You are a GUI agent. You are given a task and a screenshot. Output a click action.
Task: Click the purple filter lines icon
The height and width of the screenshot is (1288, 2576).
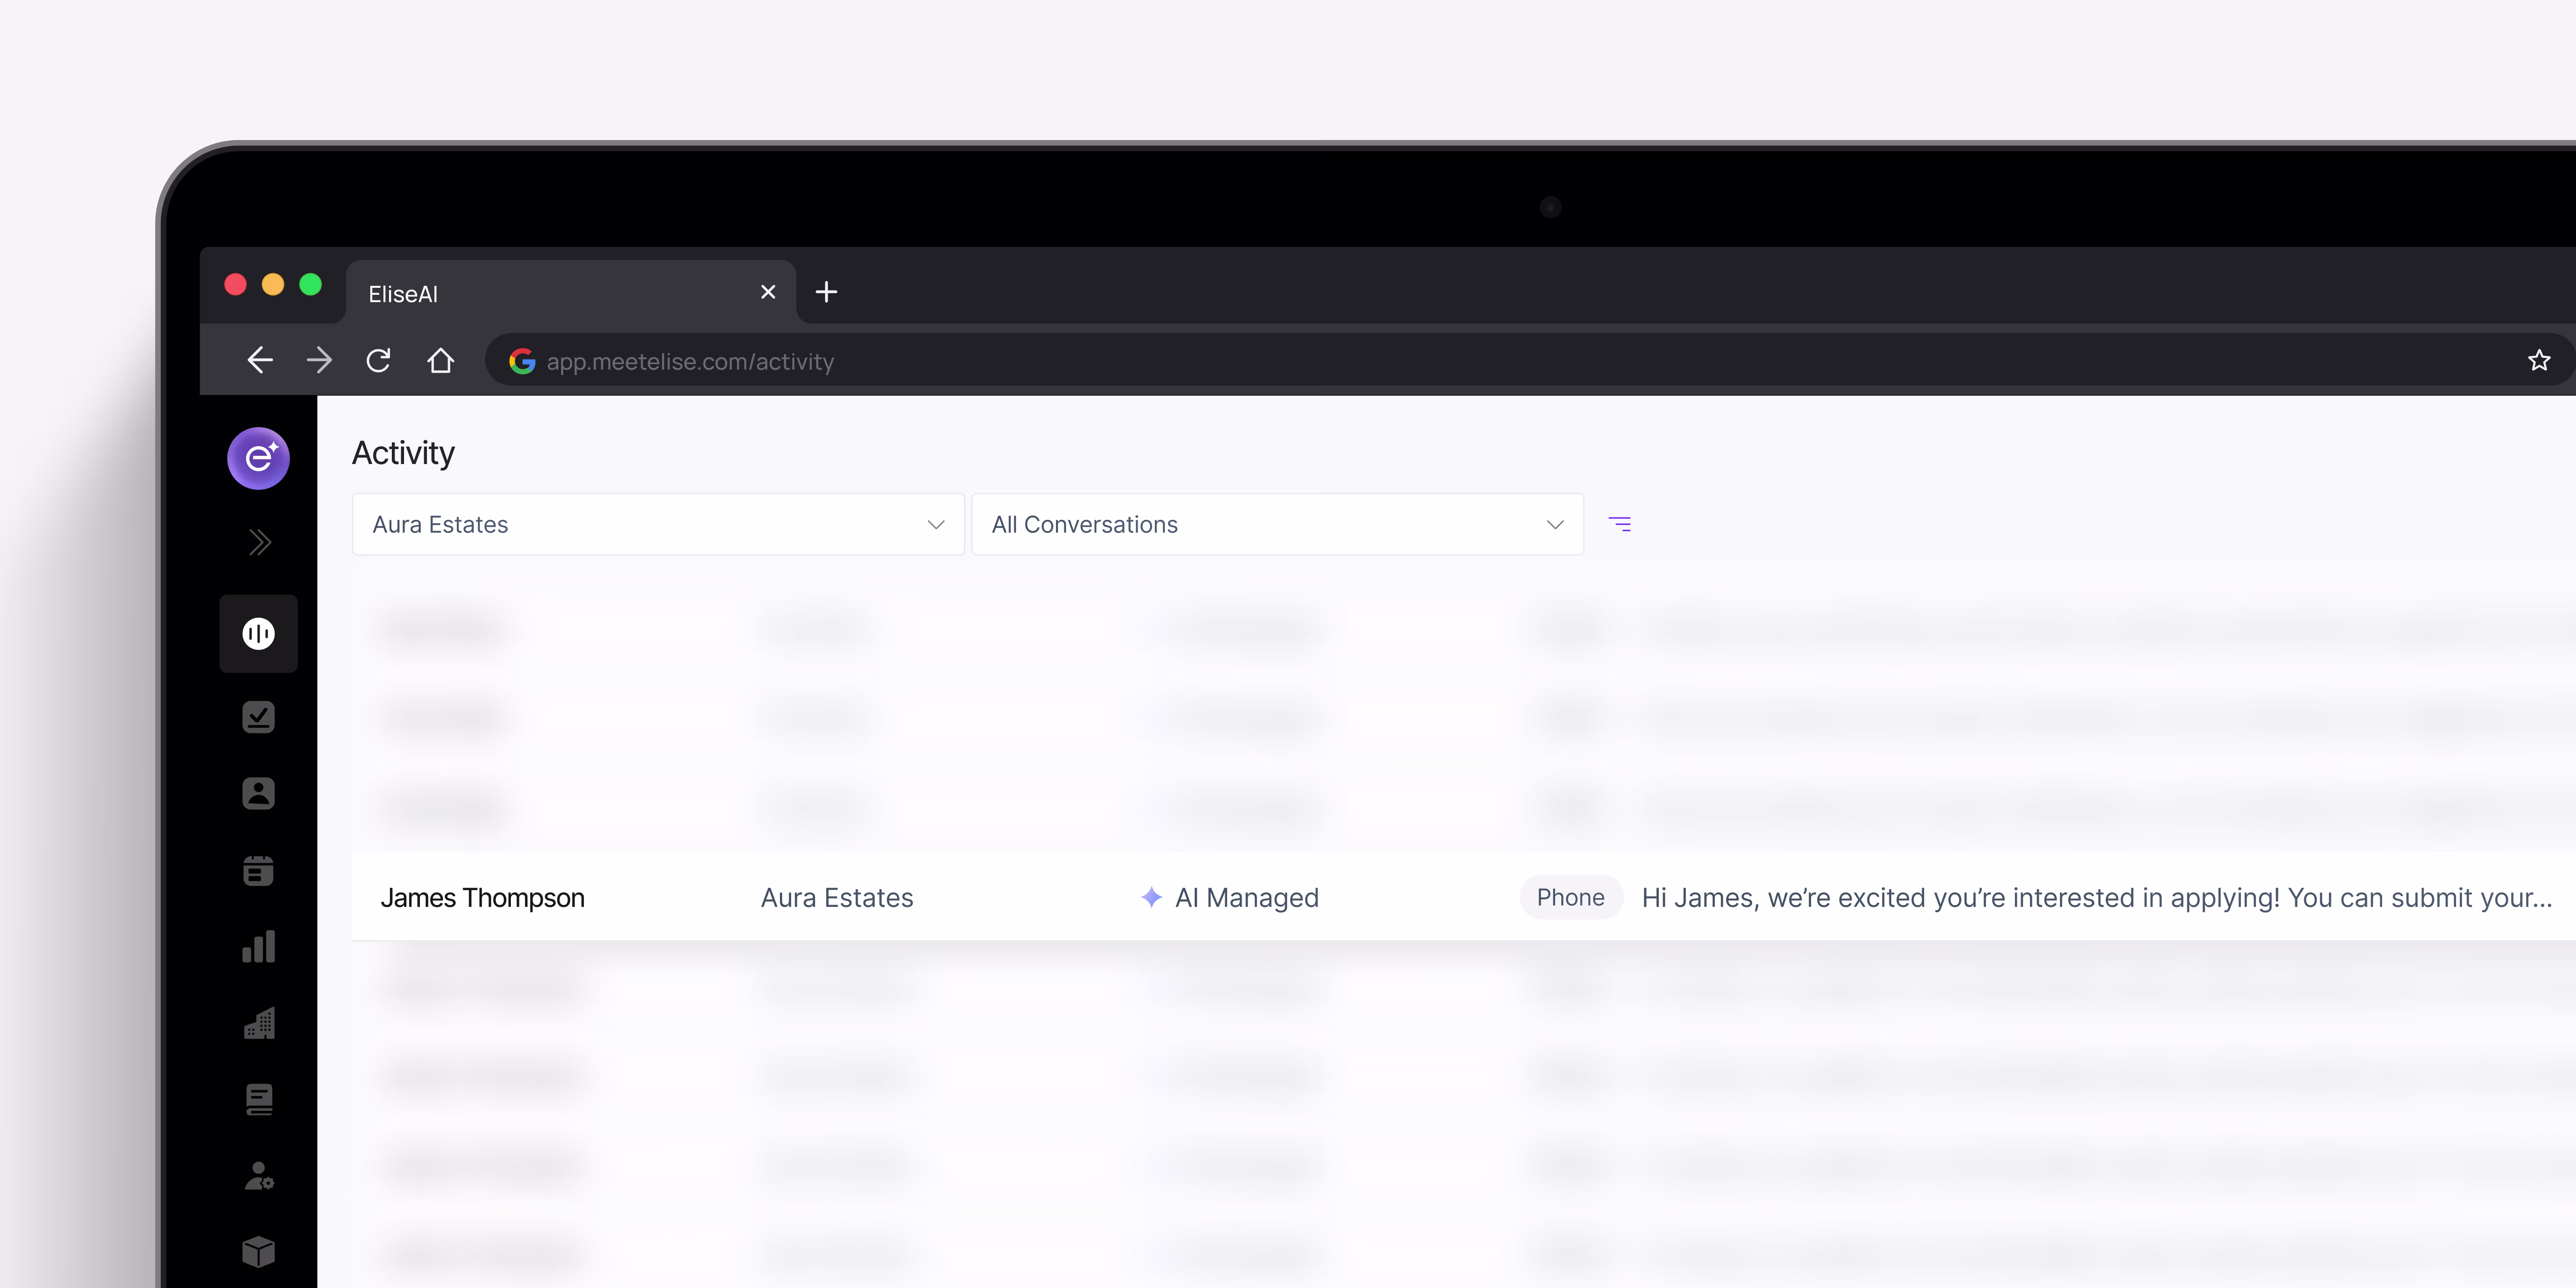(1619, 524)
